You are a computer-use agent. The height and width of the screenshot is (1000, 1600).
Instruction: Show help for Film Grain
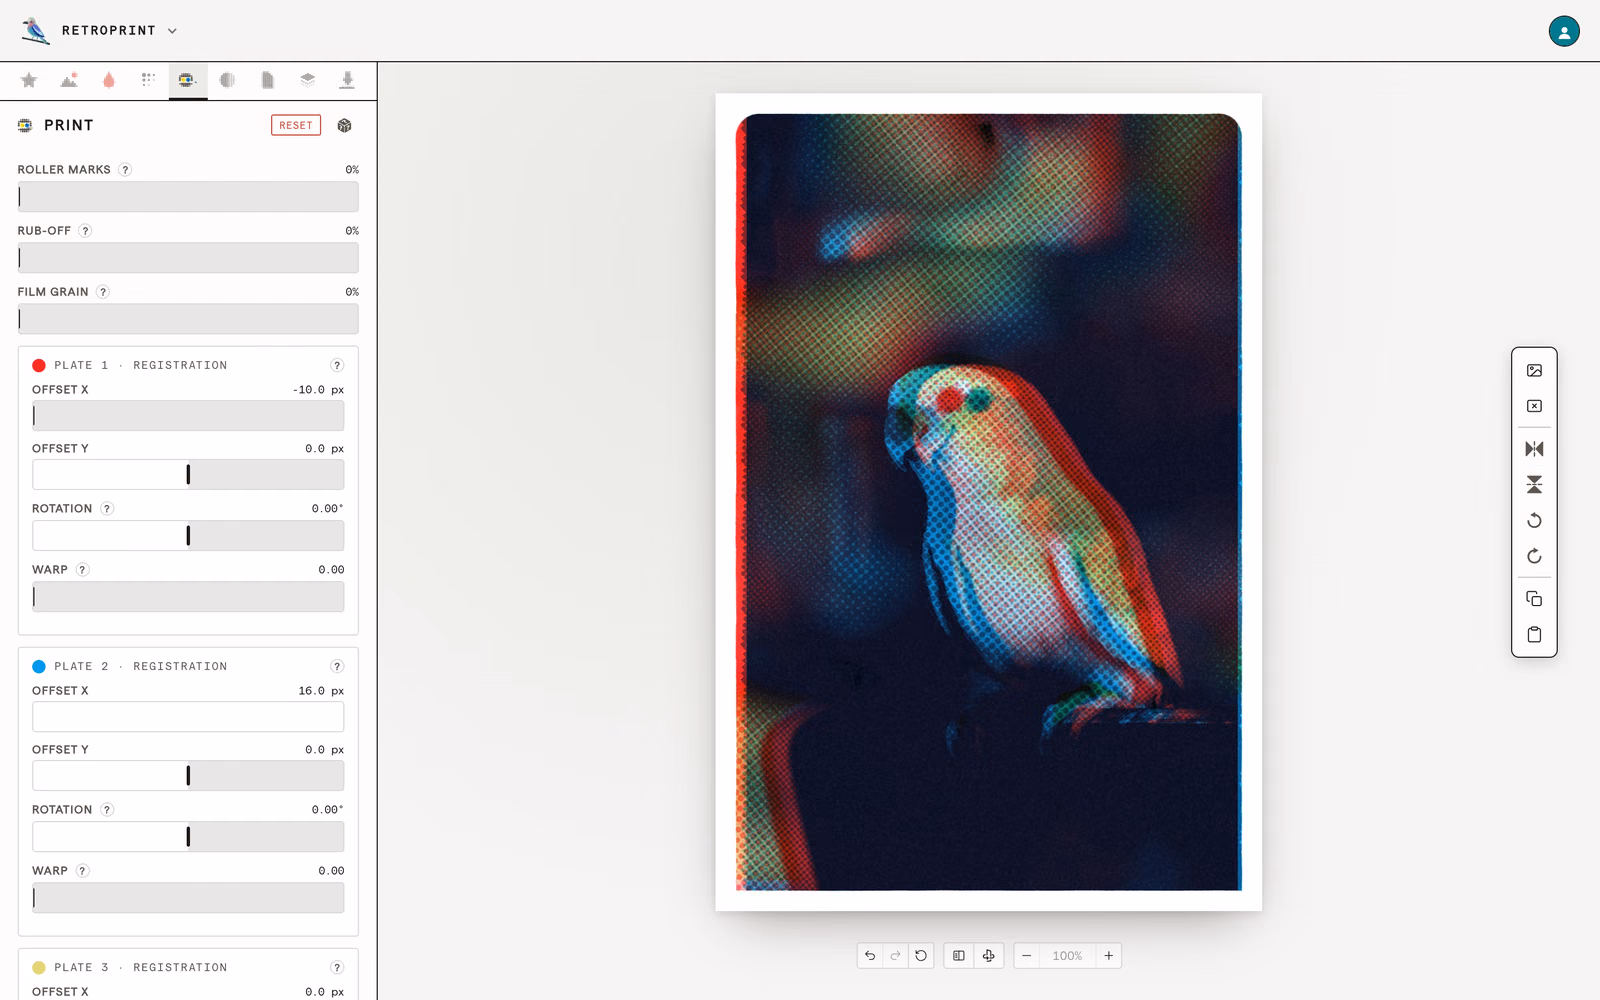coord(102,292)
